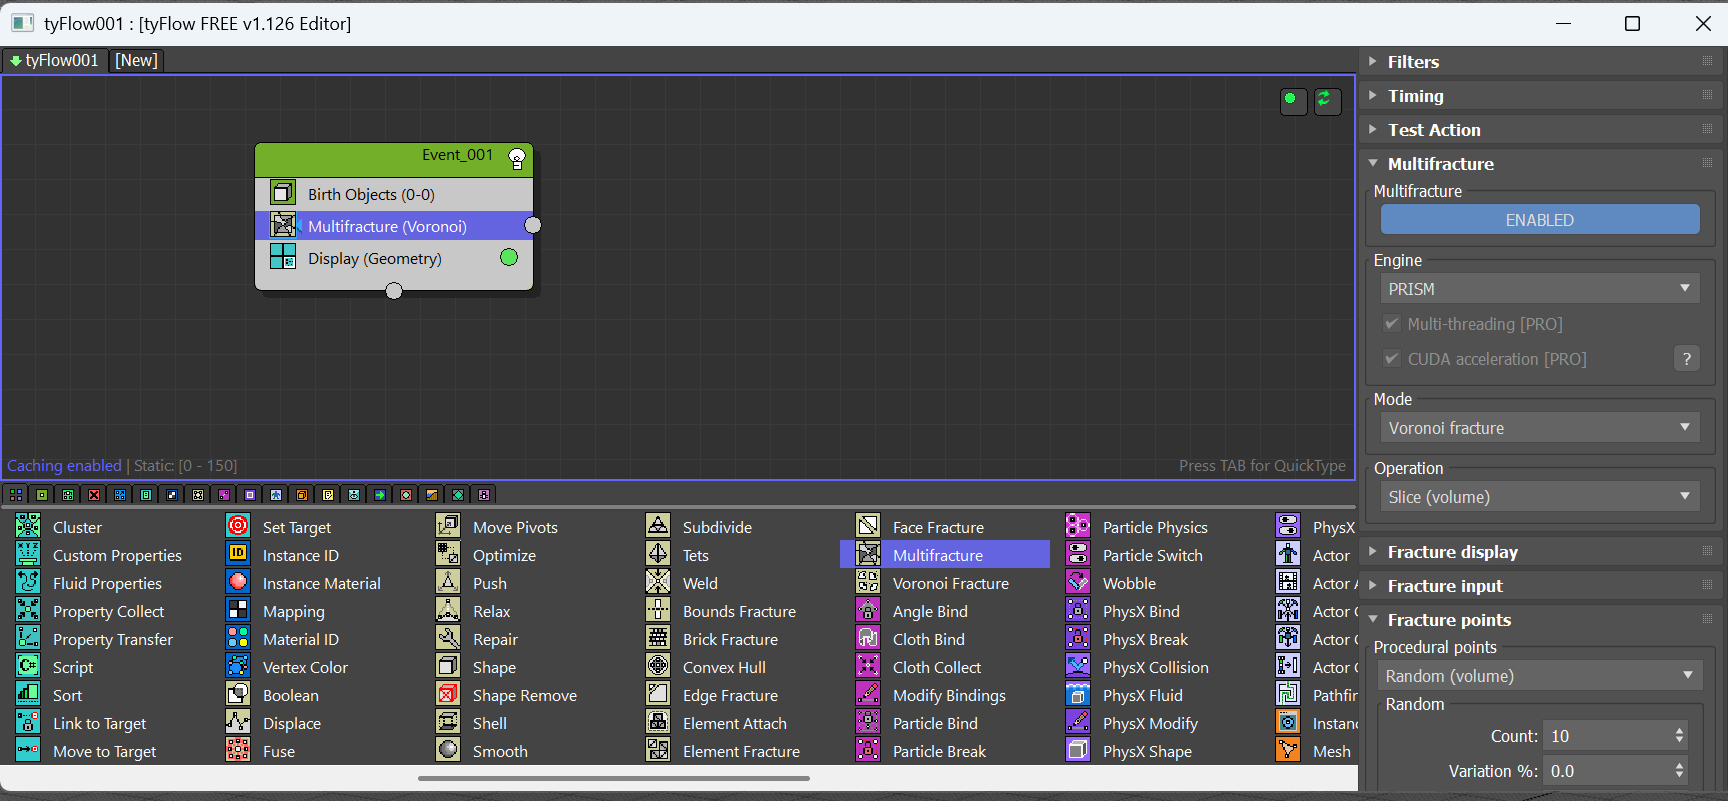Viewport: 1728px width, 801px height.
Task: Select the Event_001 header
Action: pos(394,160)
